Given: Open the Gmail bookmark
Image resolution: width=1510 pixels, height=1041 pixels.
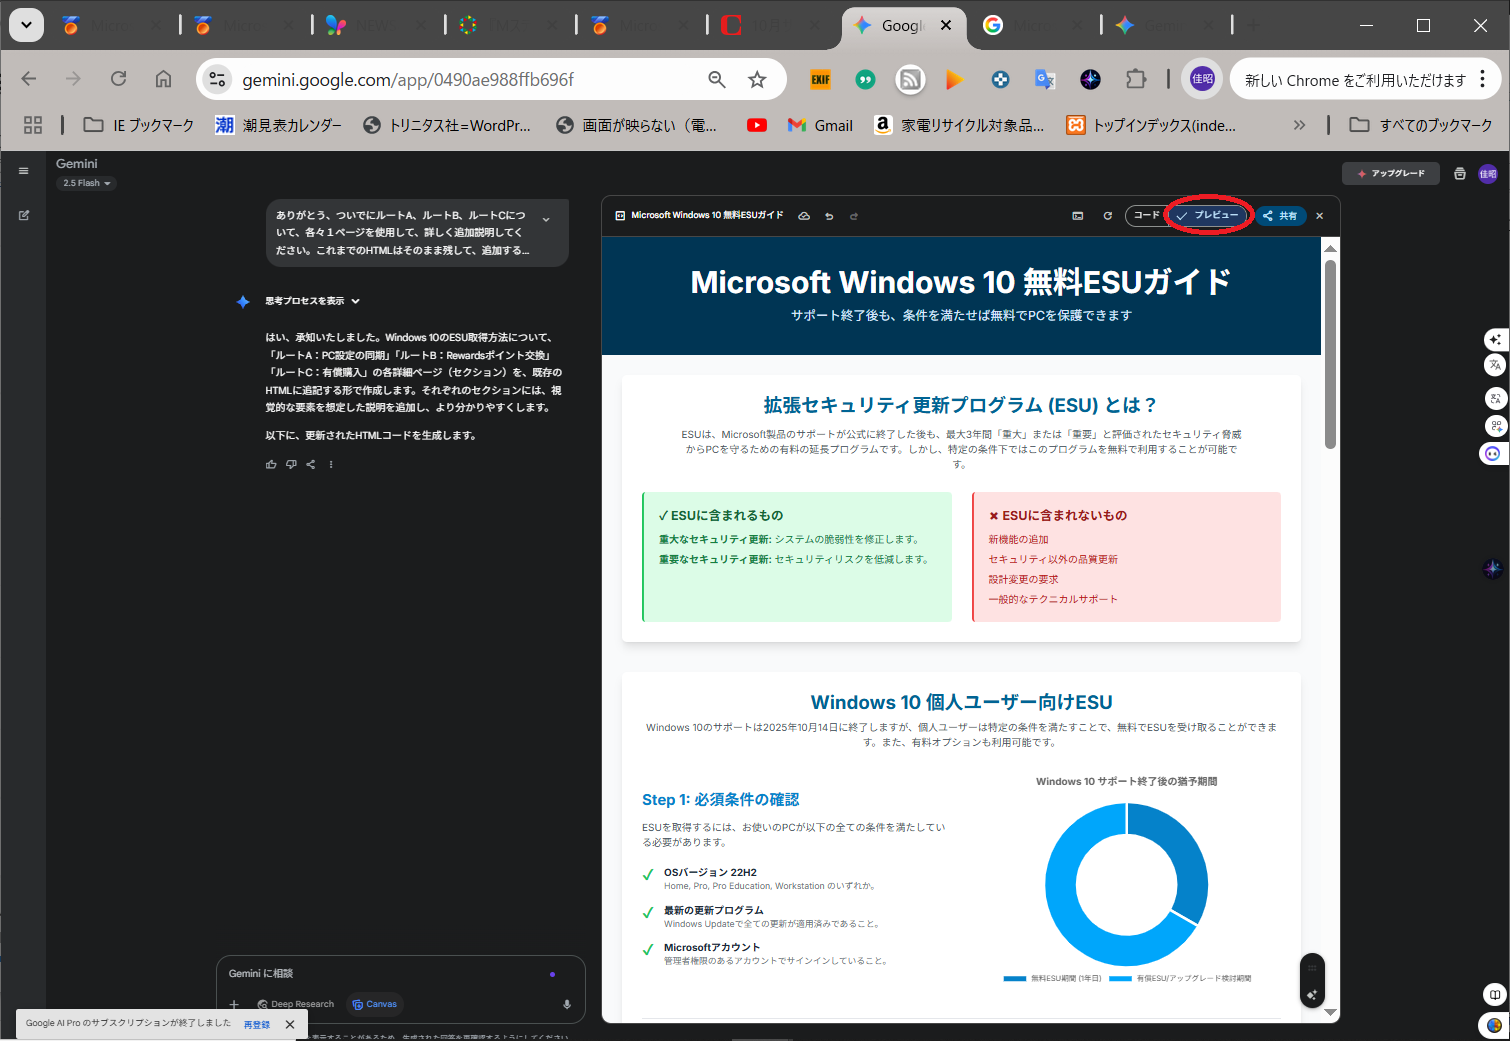Looking at the screenshot, I should click(x=820, y=125).
